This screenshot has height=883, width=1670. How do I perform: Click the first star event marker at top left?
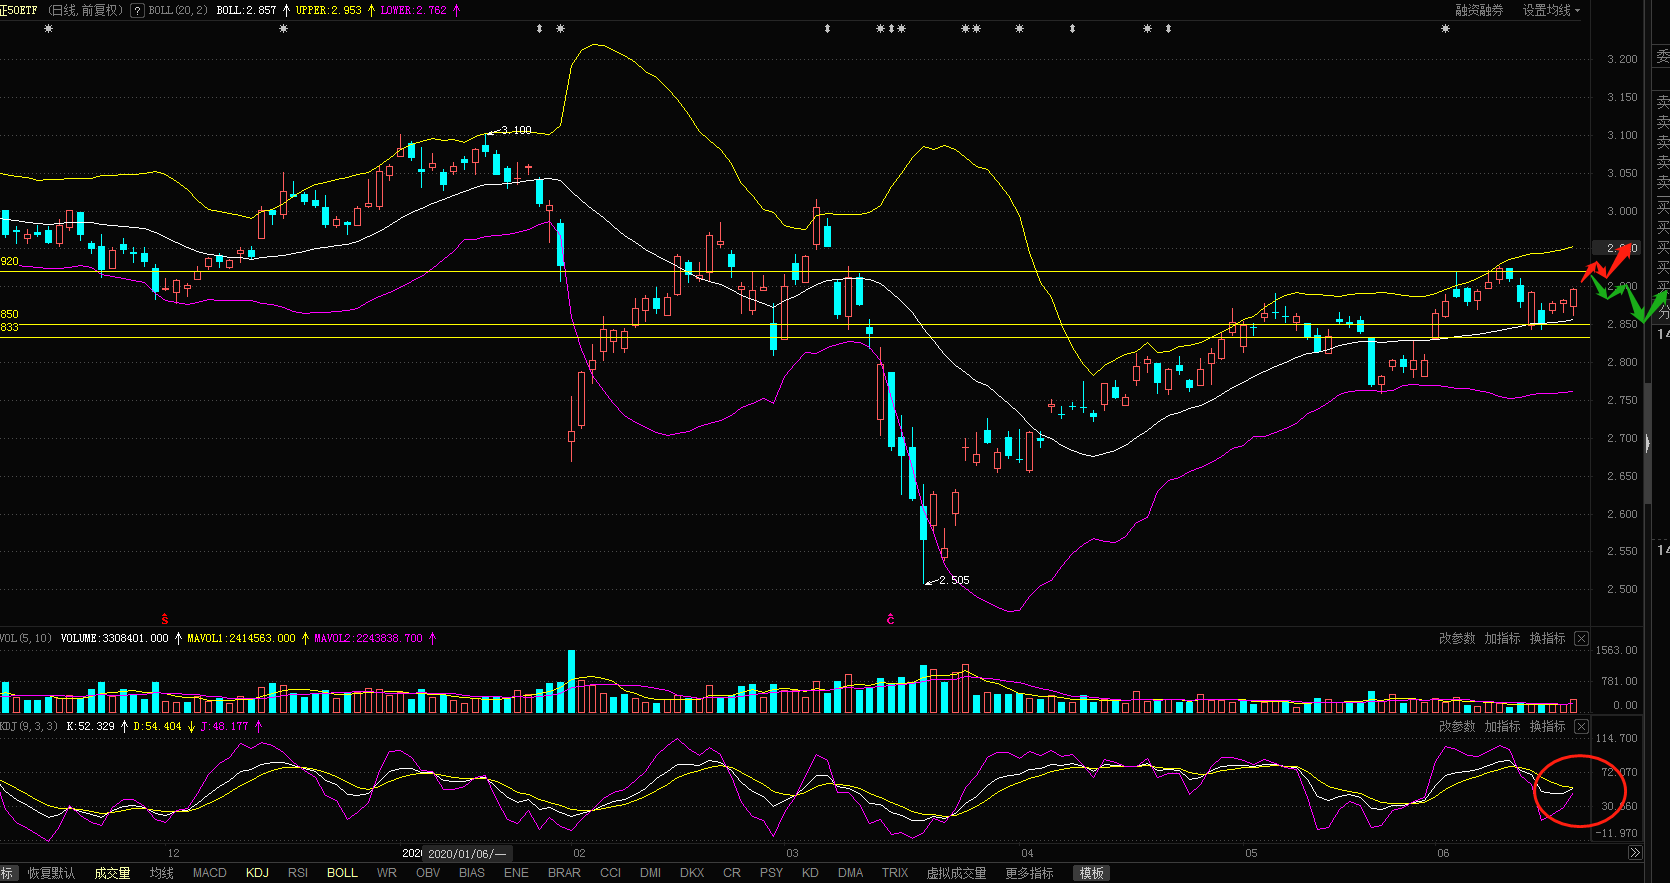(x=48, y=29)
